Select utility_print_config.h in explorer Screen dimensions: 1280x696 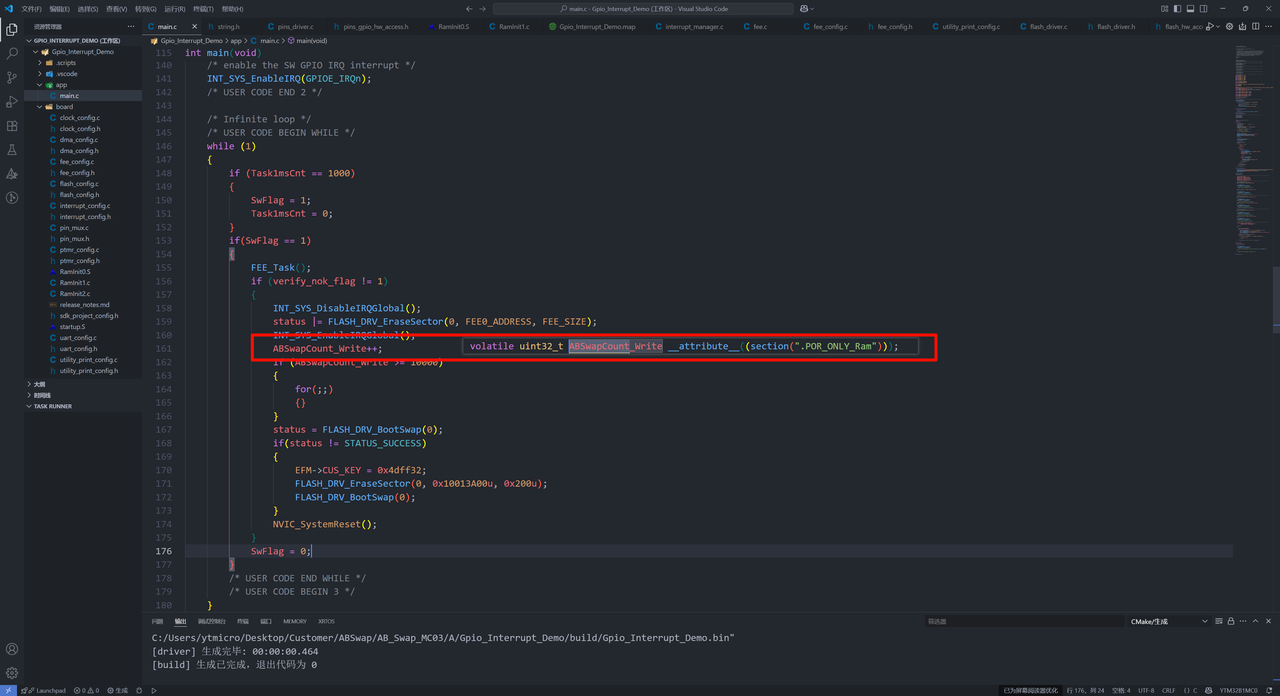click(x=88, y=370)
